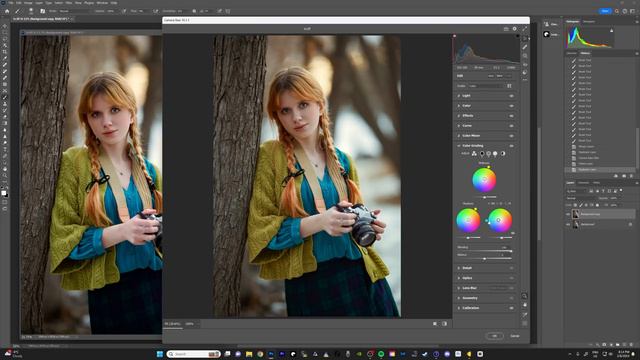Select the Masking tool in Camera Raw sidebar
The height and width of the screenshot is (360, 640).
(x=525, y=56)
